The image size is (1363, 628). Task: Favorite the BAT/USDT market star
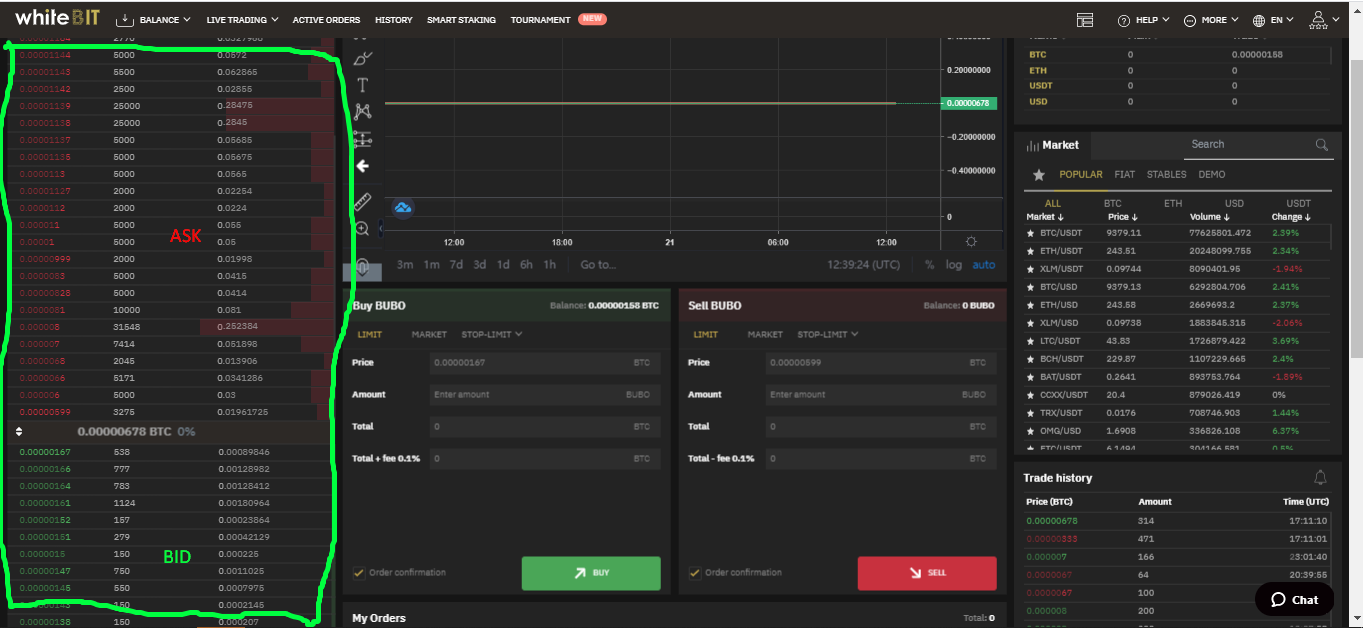click(1031, 377)
